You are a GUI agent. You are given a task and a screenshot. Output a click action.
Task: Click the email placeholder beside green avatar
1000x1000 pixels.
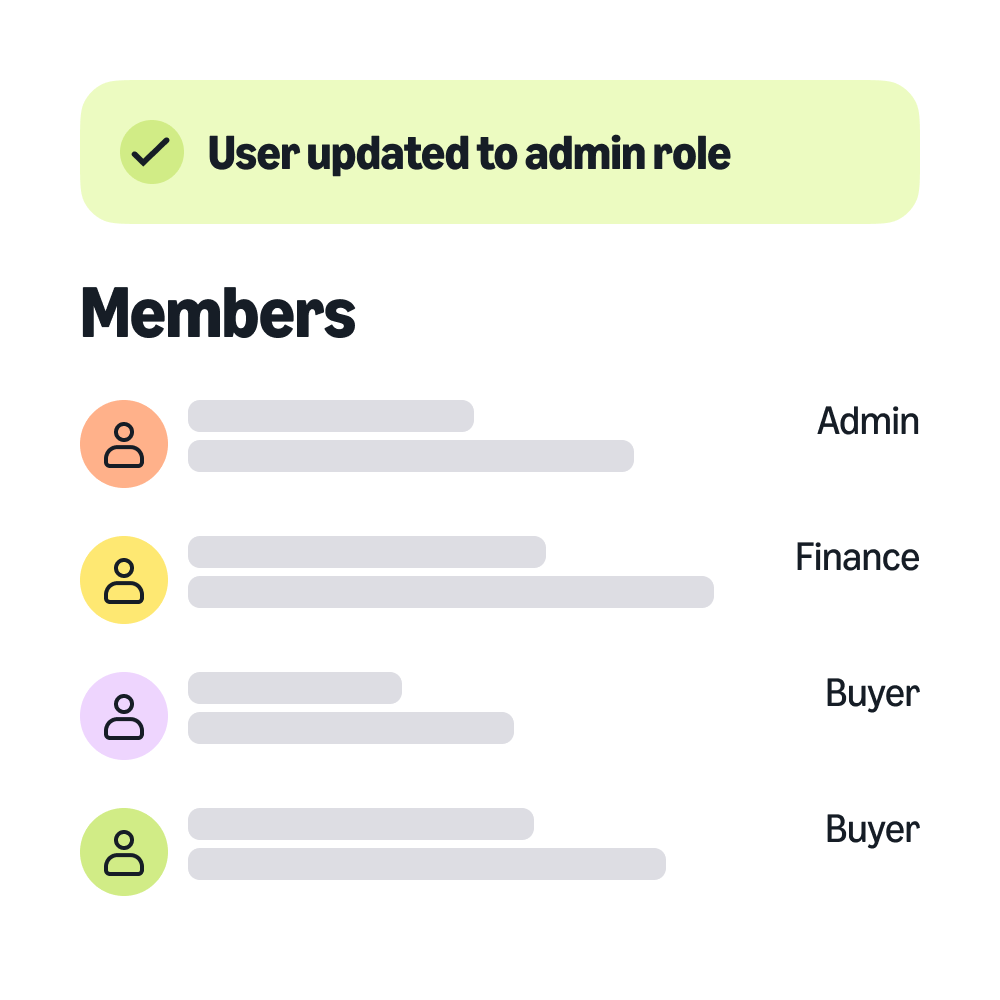(x=427, y=864)
